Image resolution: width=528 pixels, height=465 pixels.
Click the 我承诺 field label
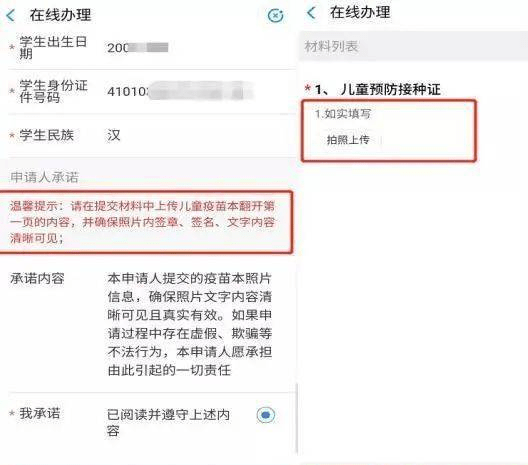point(40,413)
